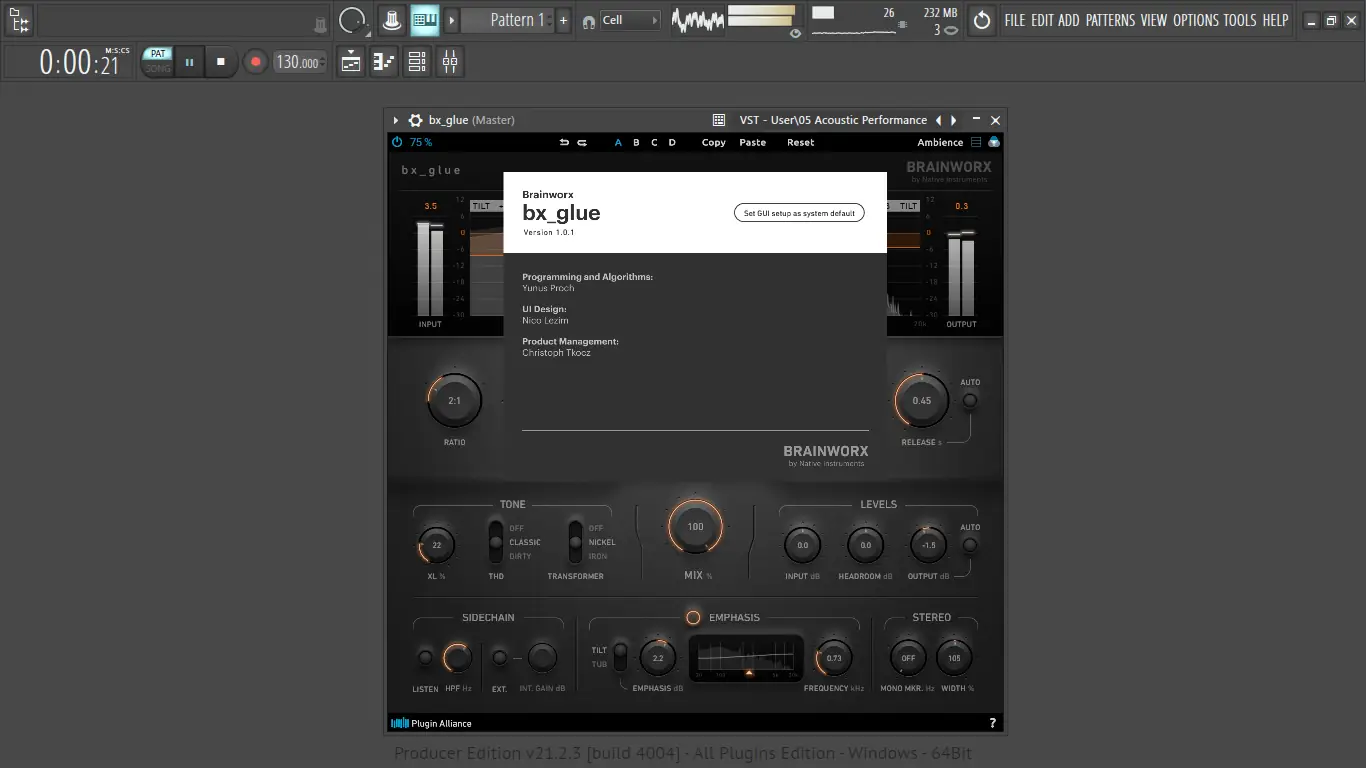
Task: Click the tempo field showing 130.000
Action: (x=299, y=62)
